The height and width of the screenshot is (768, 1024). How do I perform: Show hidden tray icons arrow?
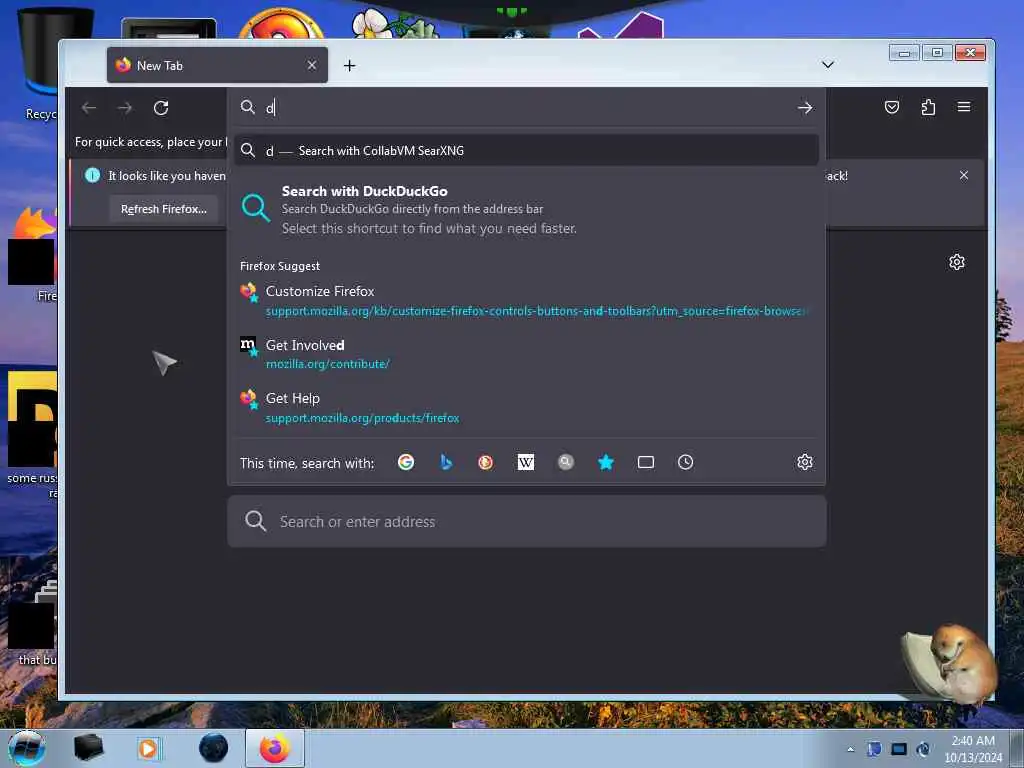pos(850,749)
